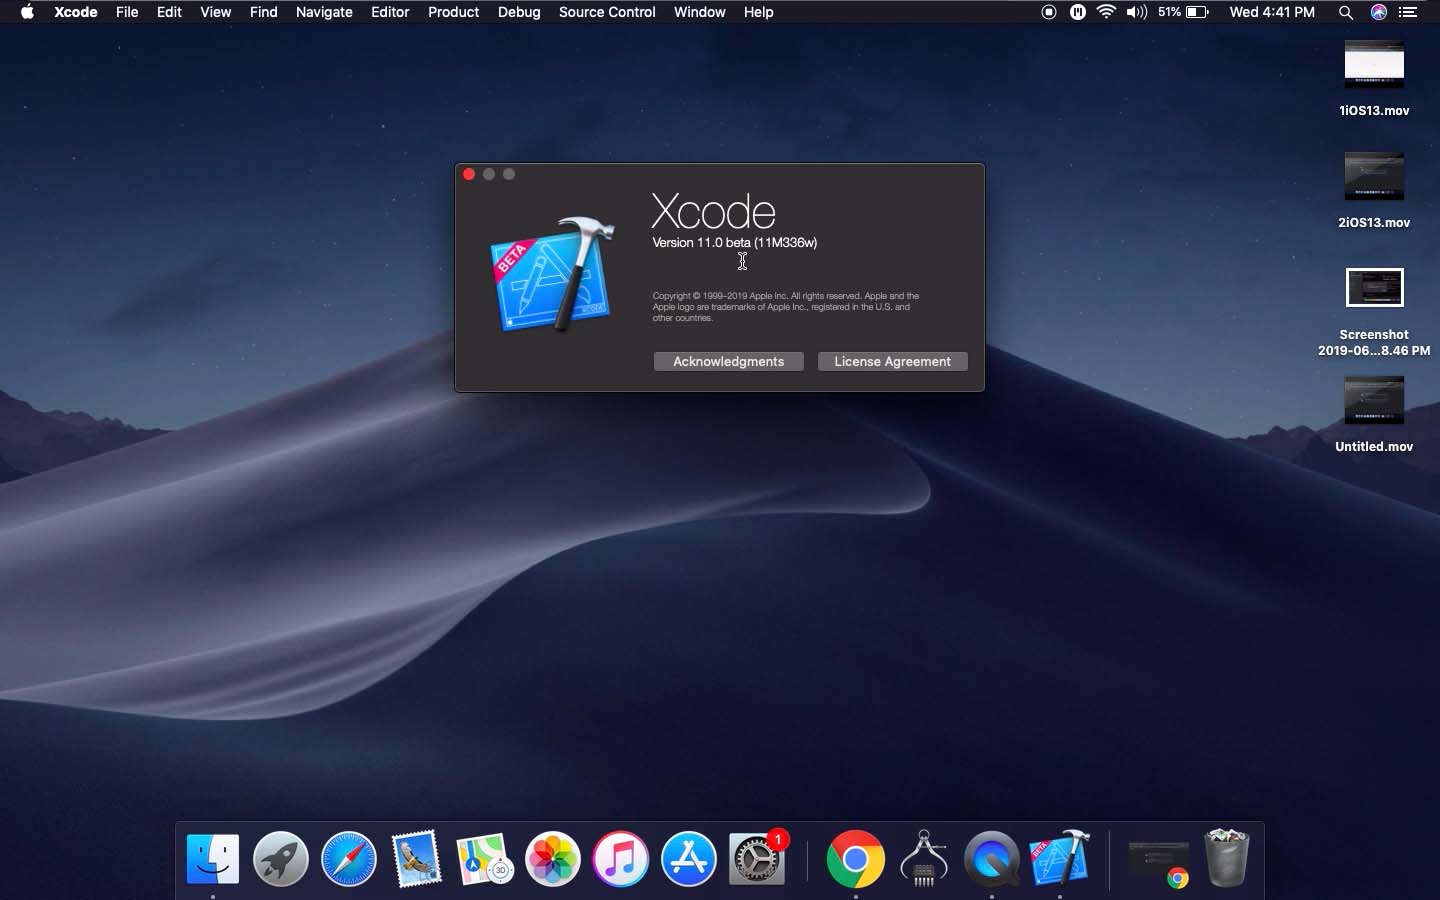Open Siri from menu bar
1440x900 pixels.
(x=1379, y=12)
